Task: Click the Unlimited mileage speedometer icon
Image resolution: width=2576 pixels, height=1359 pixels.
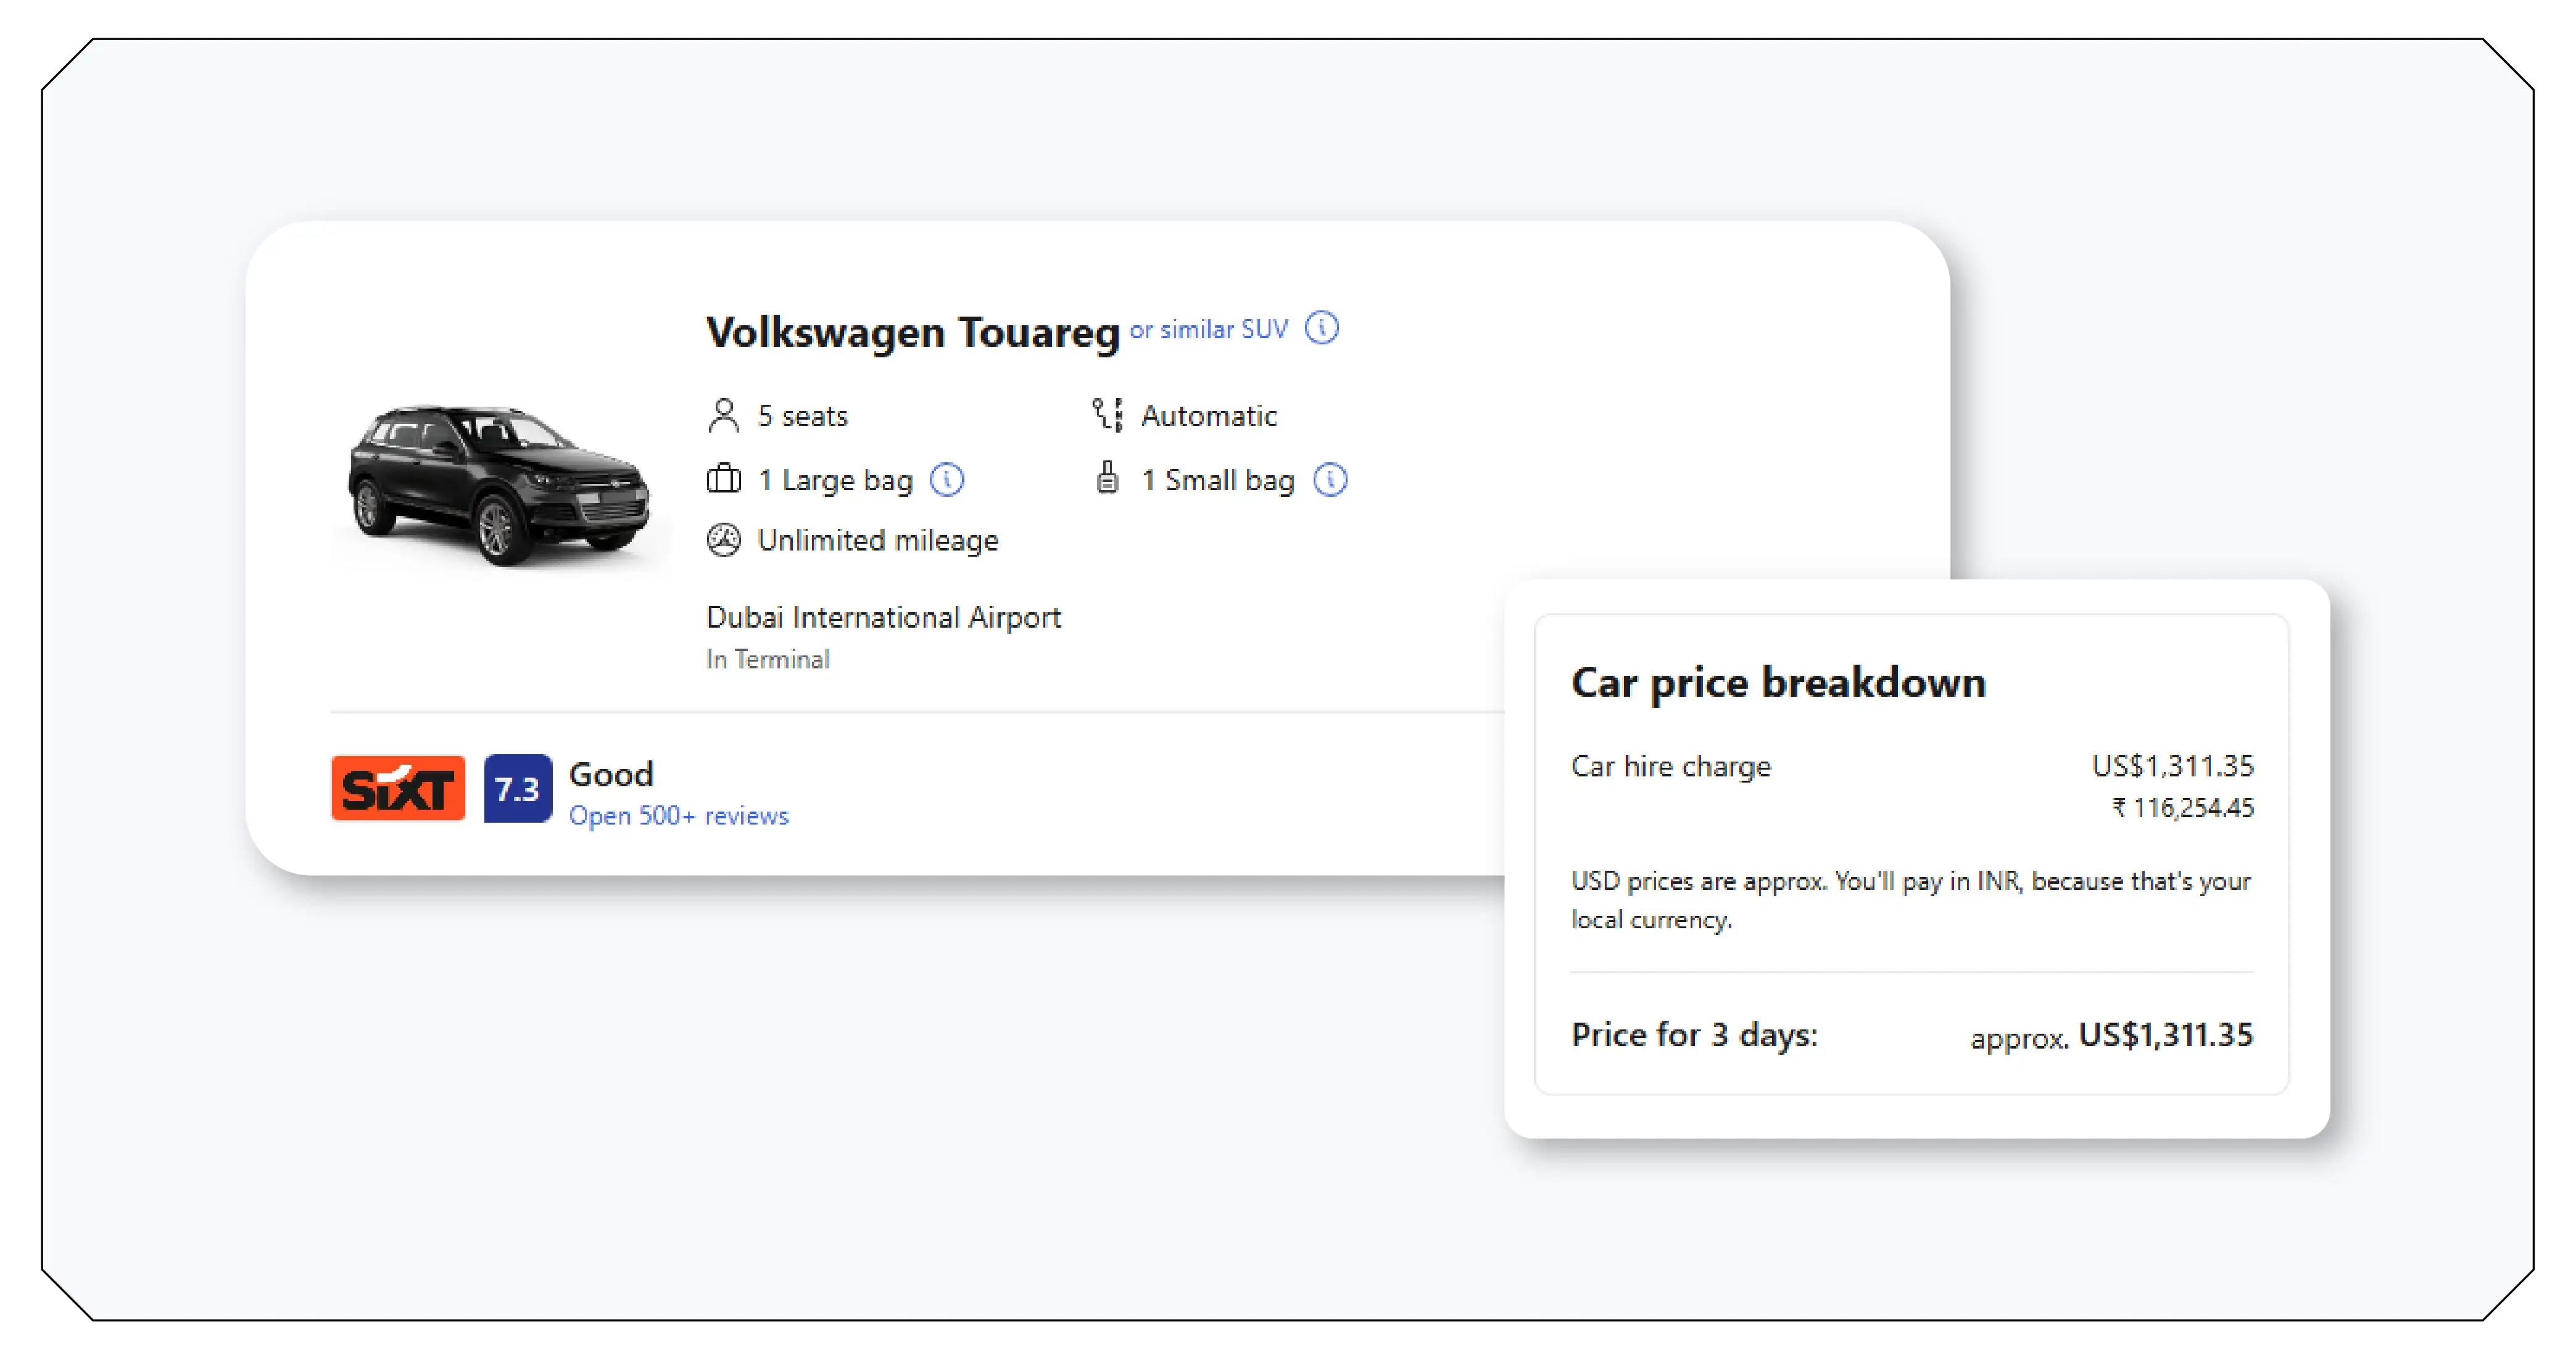Action: click(x=724, y=539)
